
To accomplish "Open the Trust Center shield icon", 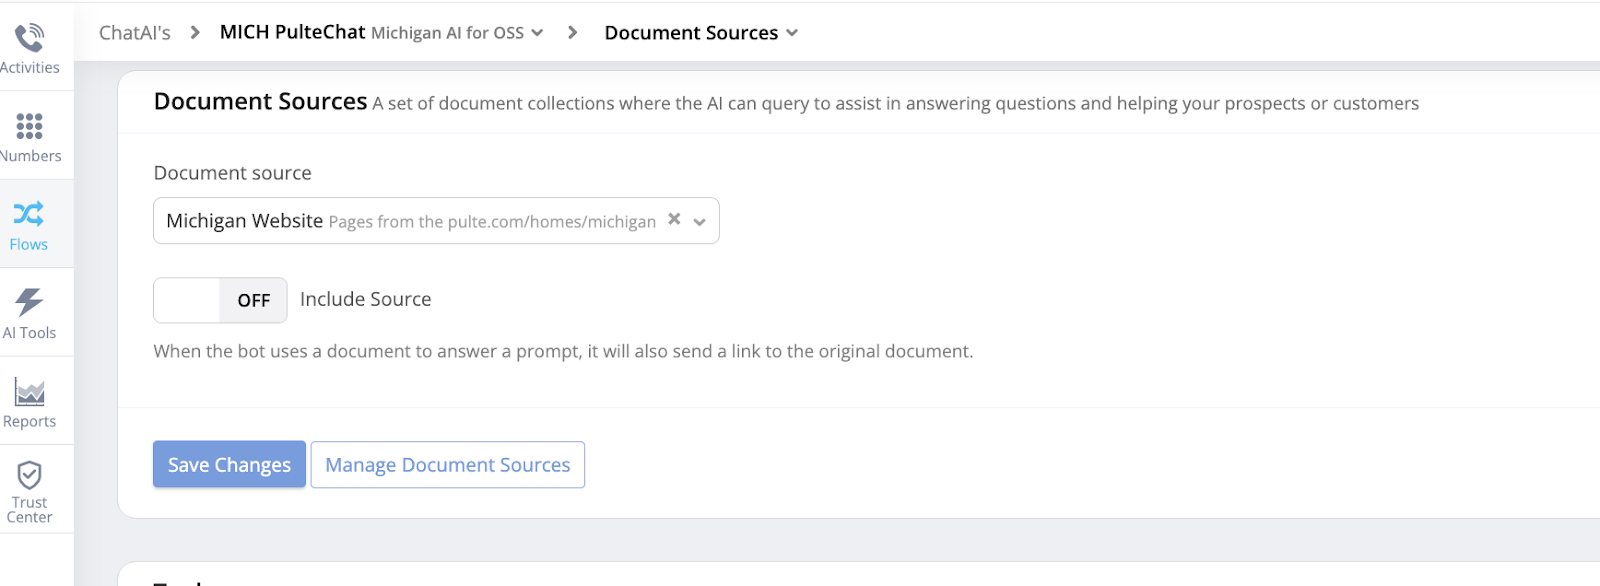I will [x=29, y=475].
